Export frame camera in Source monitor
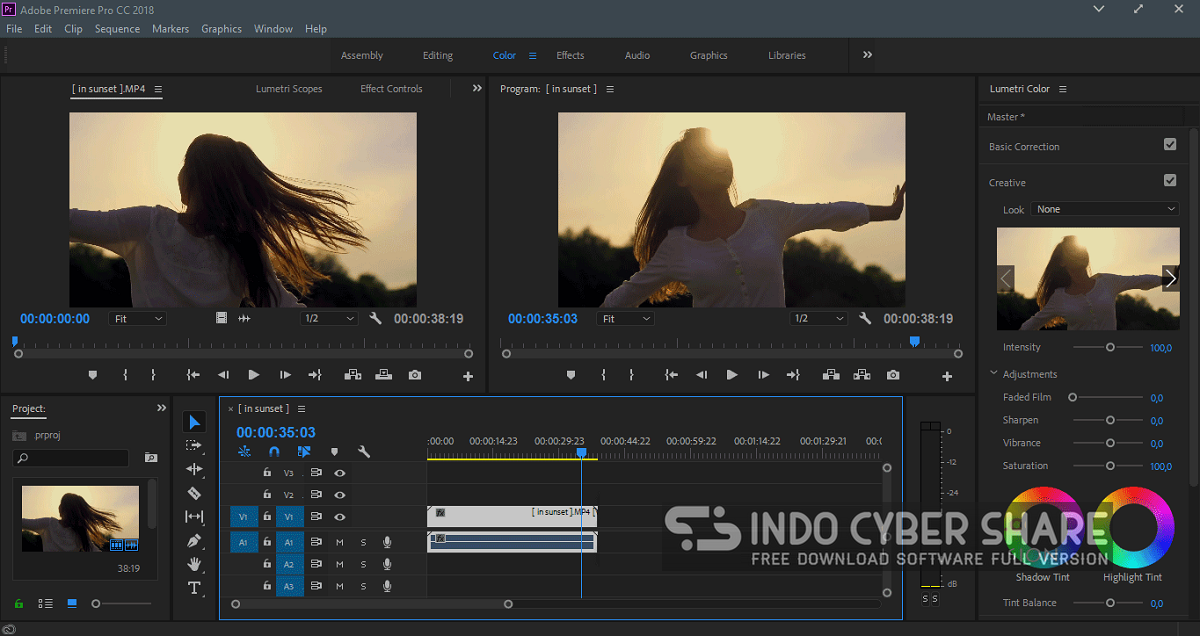Screen dimensions: 1200x636 (x=414, y=375)
